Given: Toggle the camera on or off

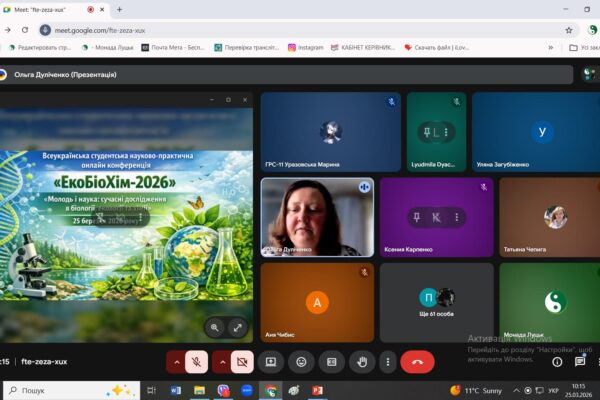Looking at the screenshot, I should click(x=241, y=361).
